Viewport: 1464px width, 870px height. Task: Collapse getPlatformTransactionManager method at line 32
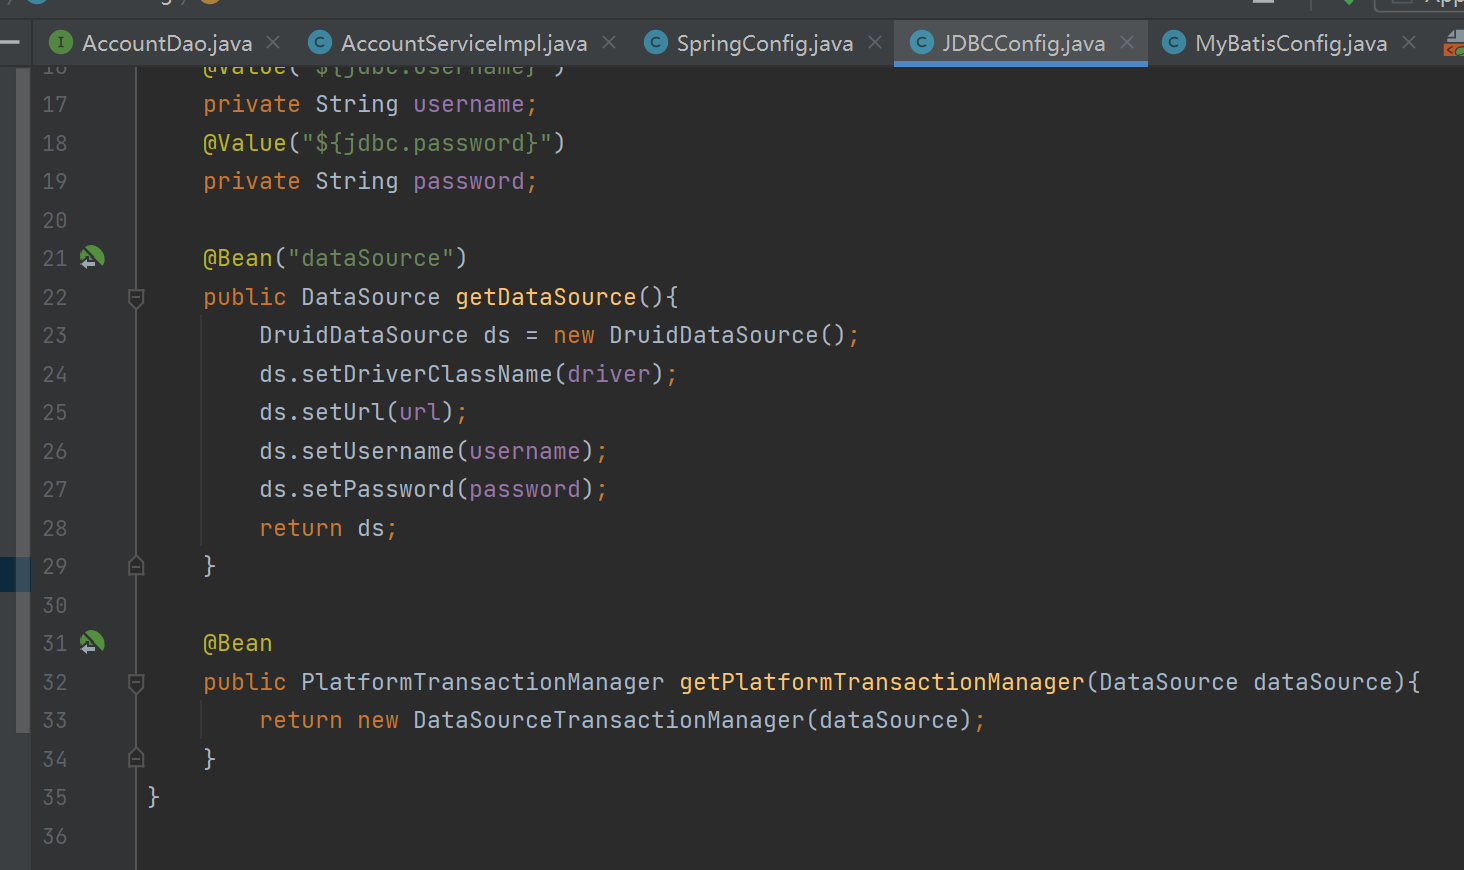pos(137,682)
